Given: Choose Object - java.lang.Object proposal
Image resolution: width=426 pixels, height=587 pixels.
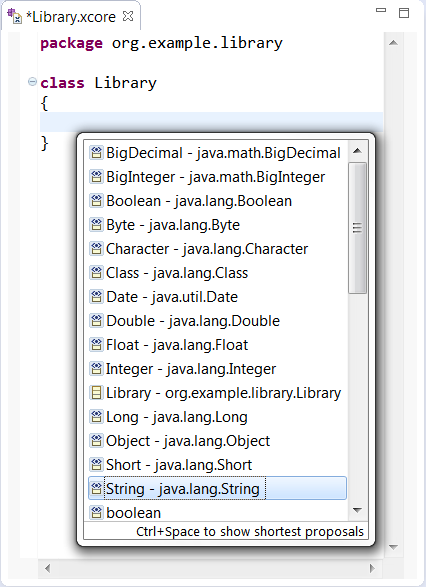Looking at the screenshot, I should coord(217,441).
